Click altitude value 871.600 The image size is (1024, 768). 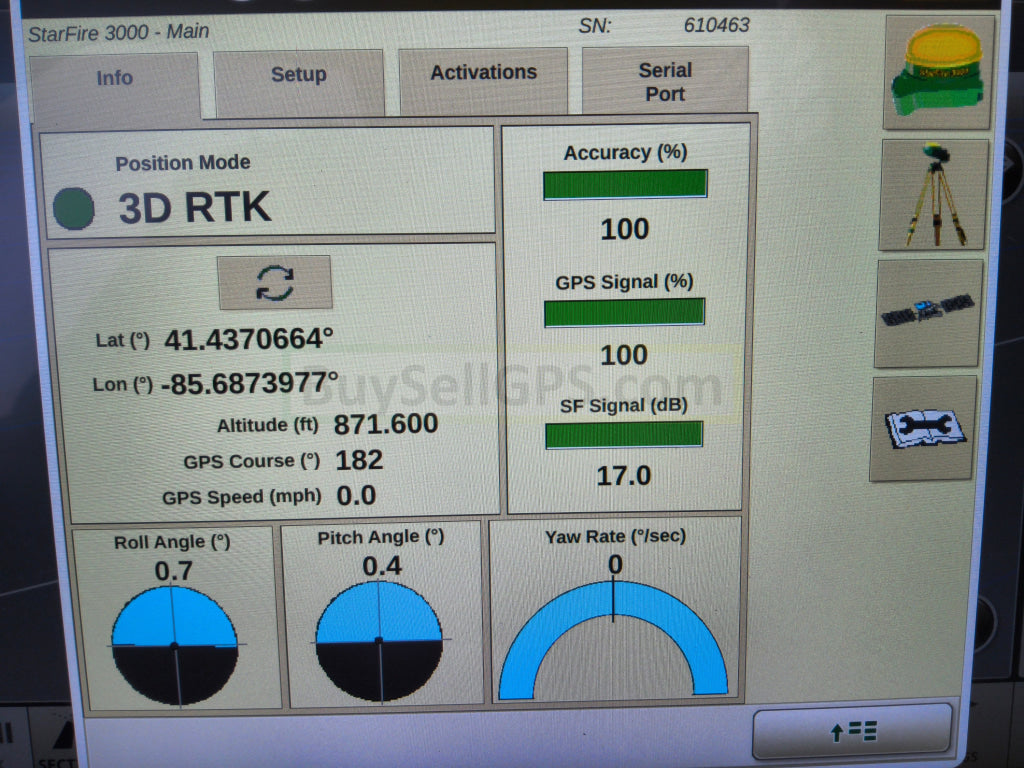point(386,424)
